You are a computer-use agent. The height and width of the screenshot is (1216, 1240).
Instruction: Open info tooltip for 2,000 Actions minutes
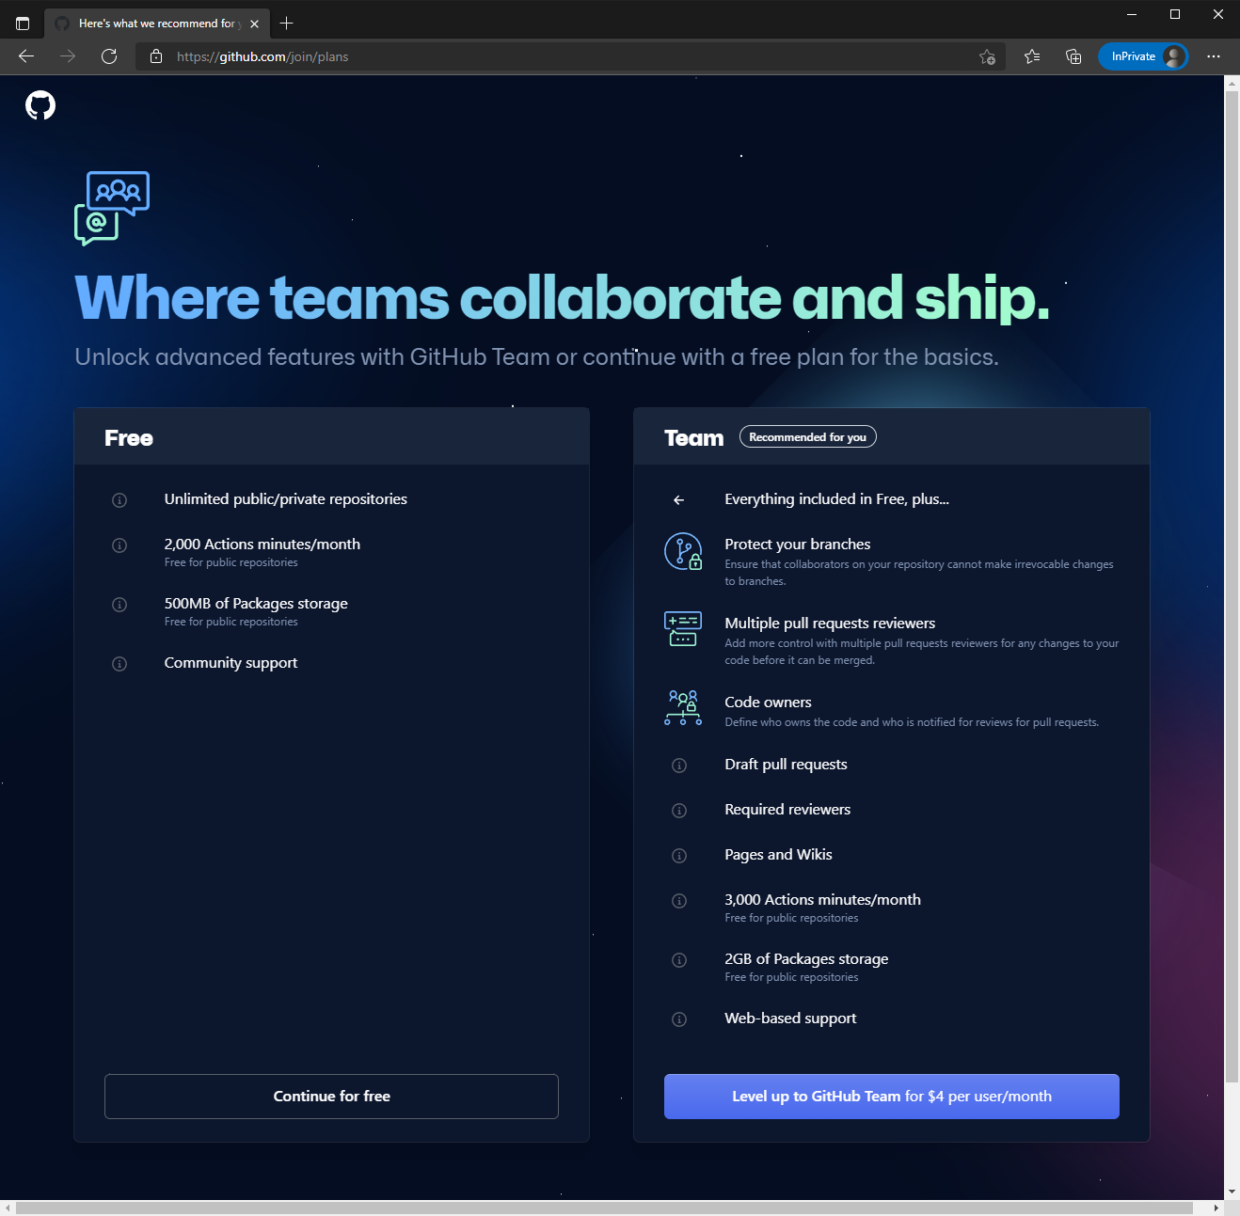point(119,545)
